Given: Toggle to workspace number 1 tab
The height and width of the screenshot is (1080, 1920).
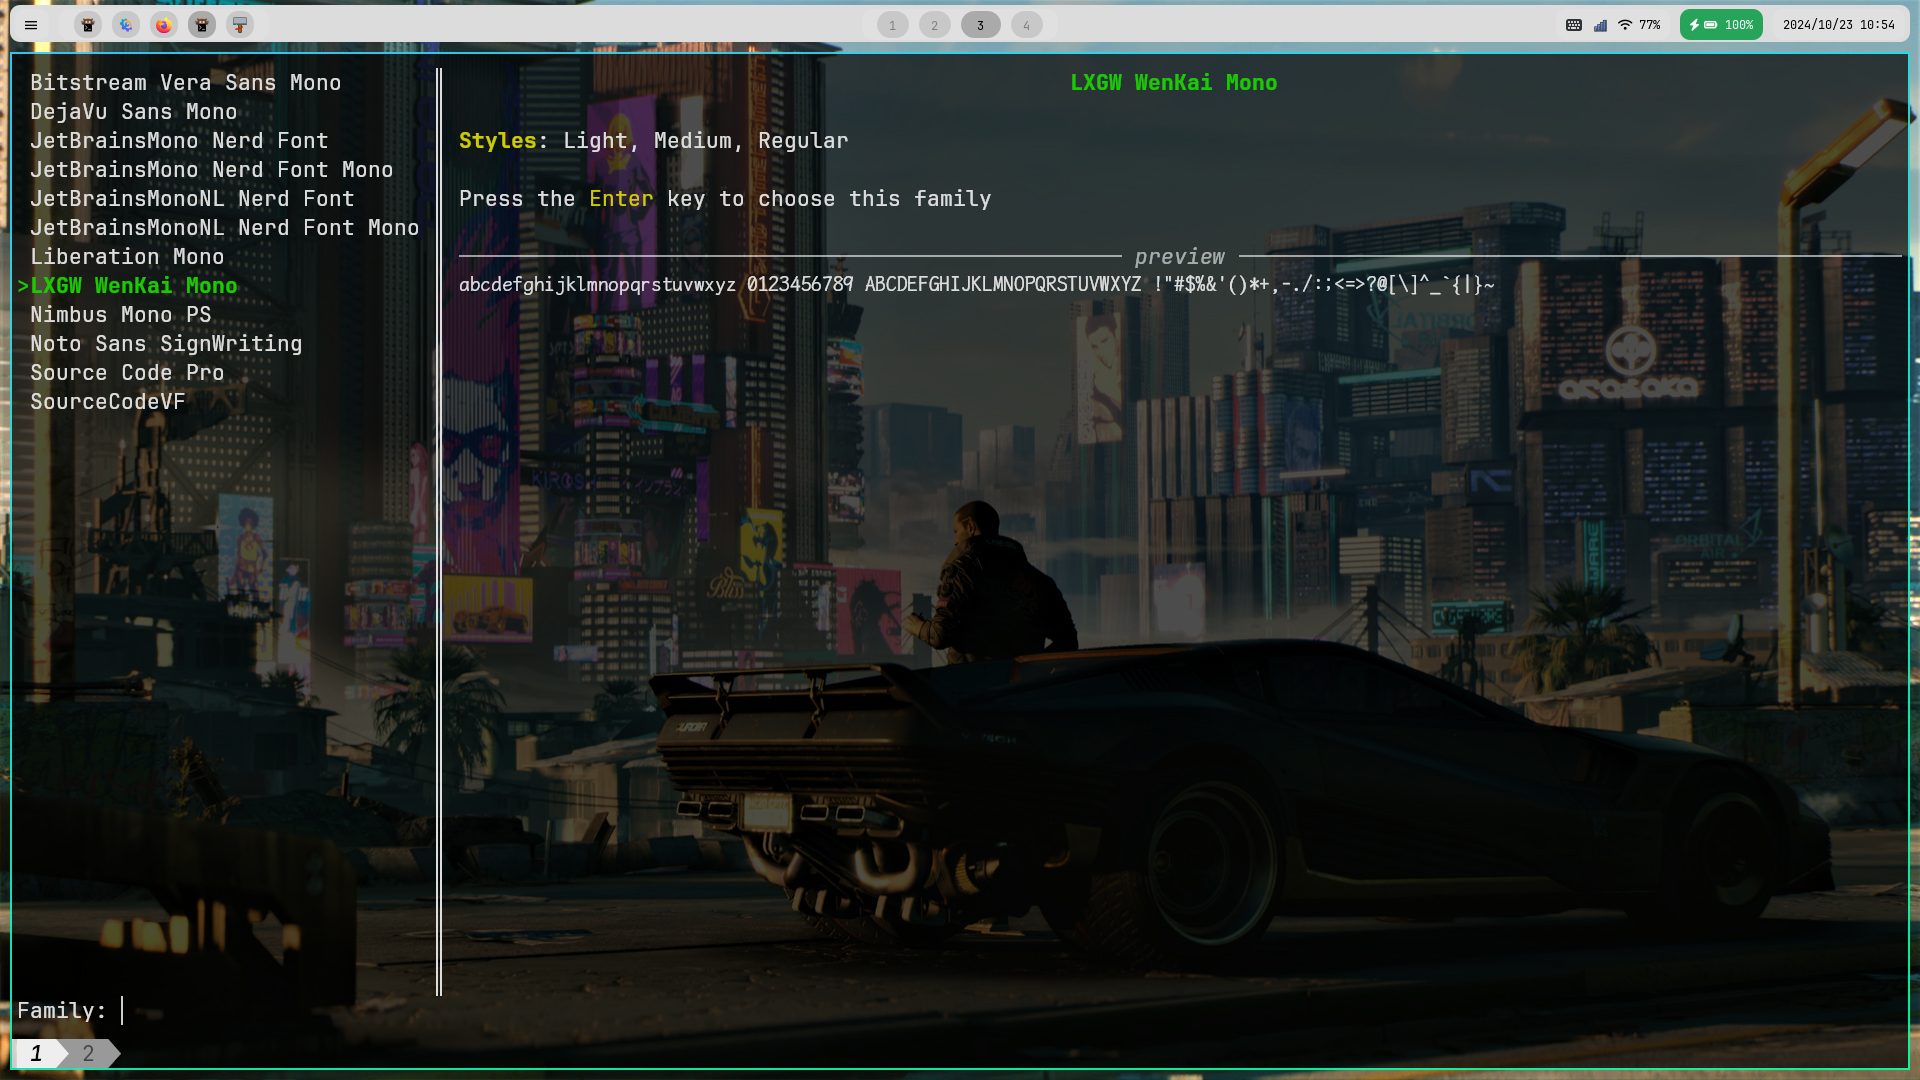Looking at the screenshot, I should [x=893, y=24].
